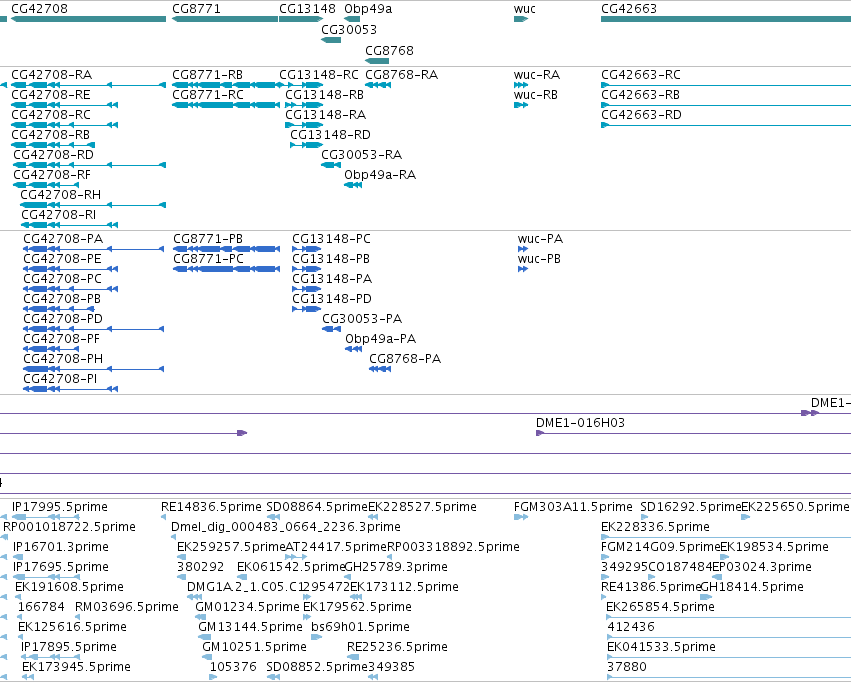Viewport: 851px width, 682px height.
Task: Select transcript CG42708-RH
Action: pos(61,195)
